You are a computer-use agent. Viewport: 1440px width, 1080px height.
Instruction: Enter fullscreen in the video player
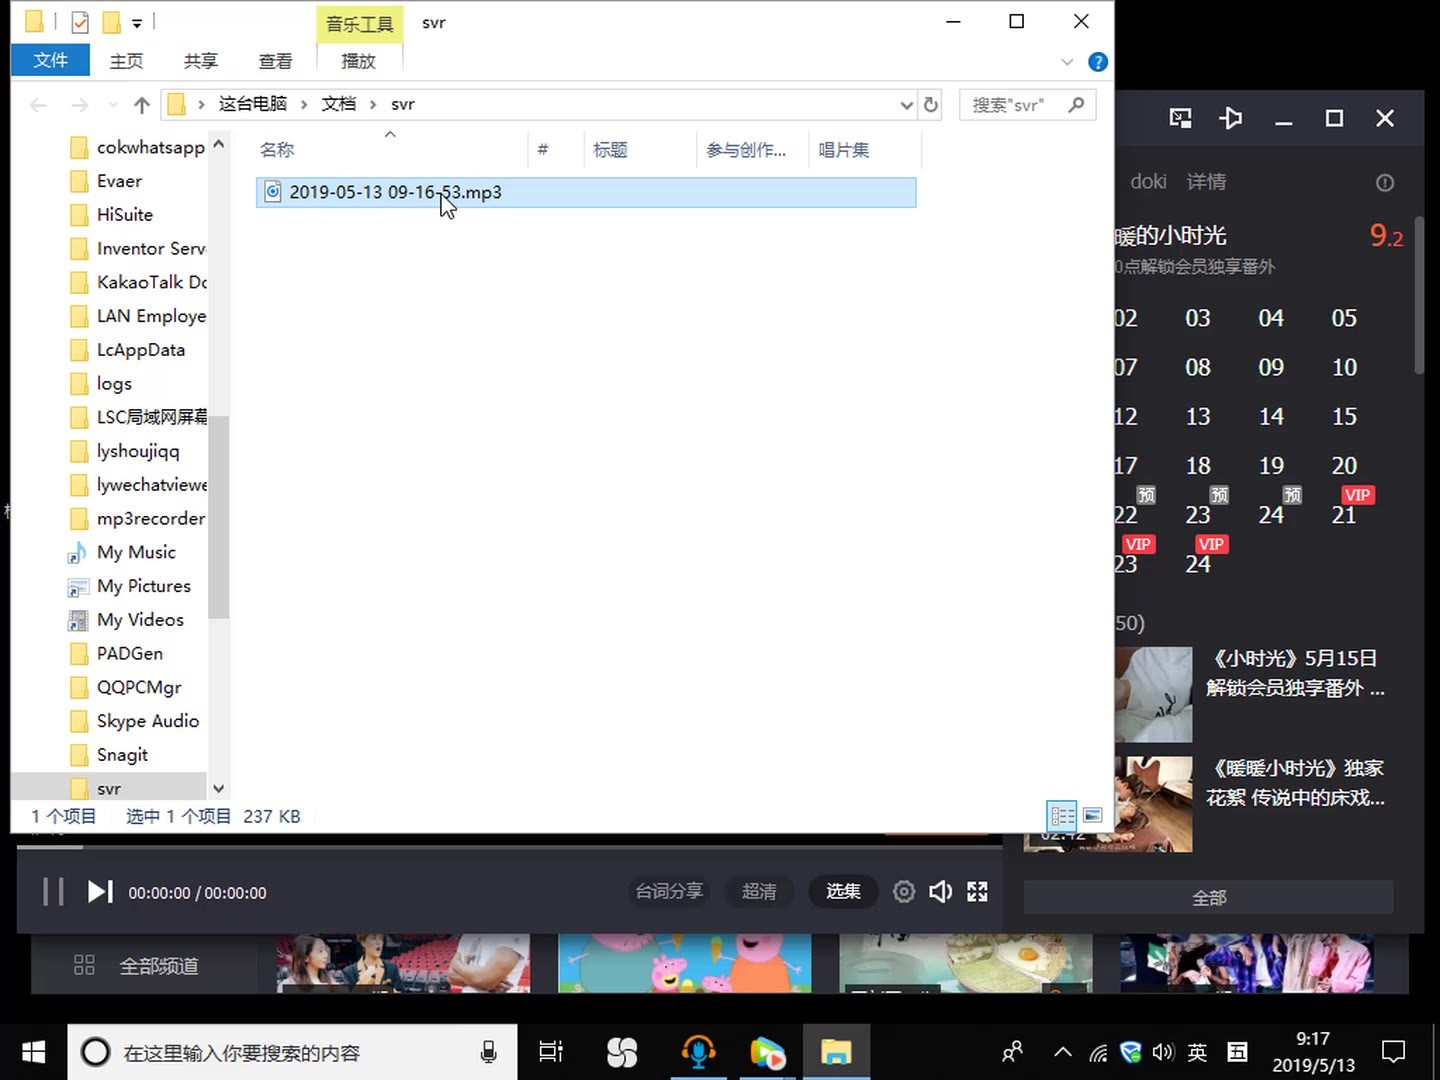pyautogui.click(x=977, y=892)
